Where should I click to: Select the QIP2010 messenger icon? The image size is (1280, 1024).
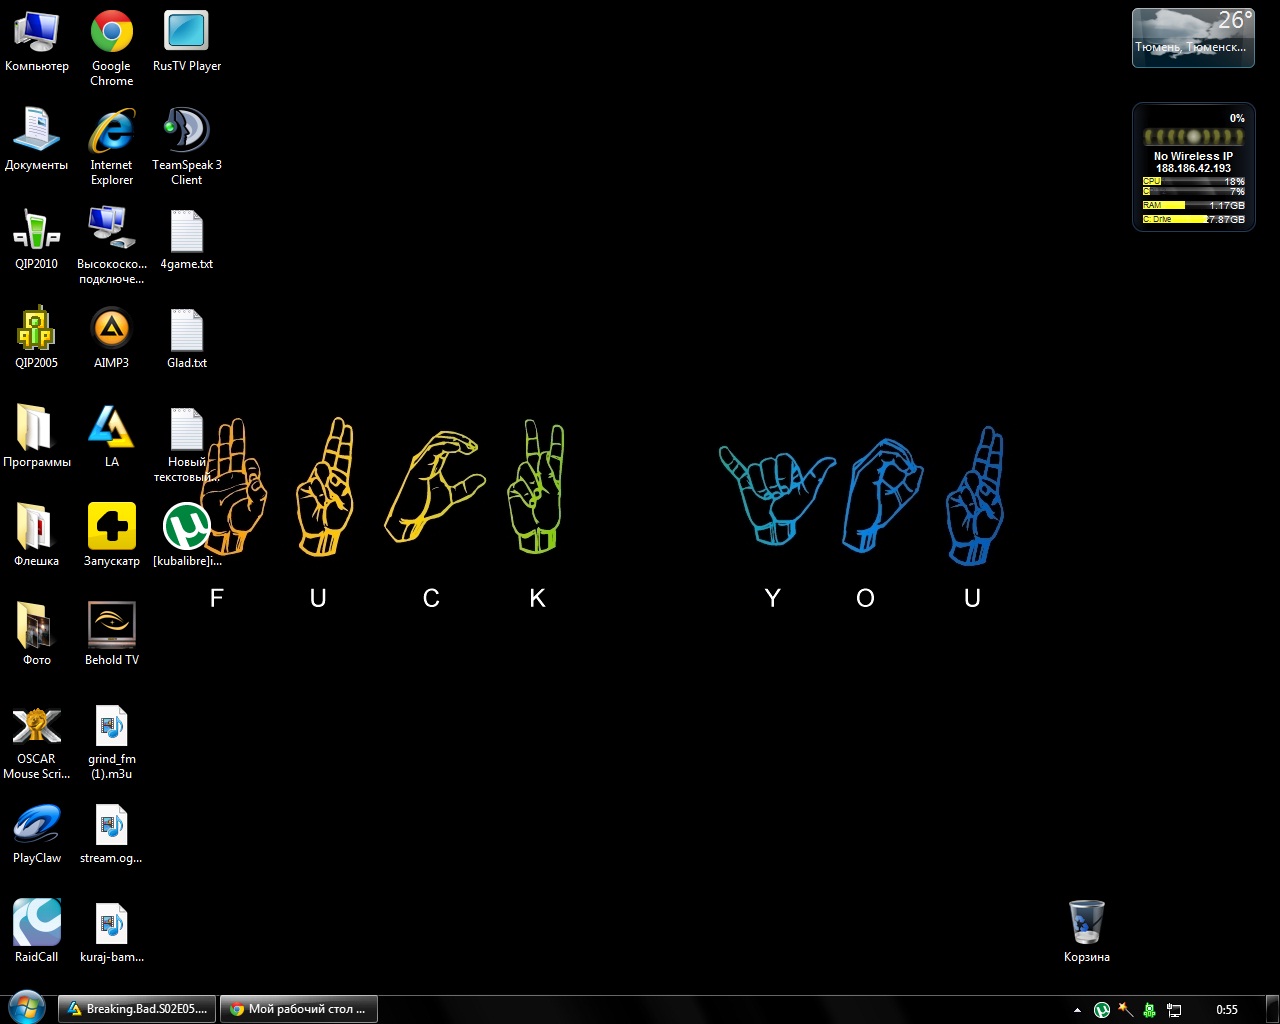point(36,230)
